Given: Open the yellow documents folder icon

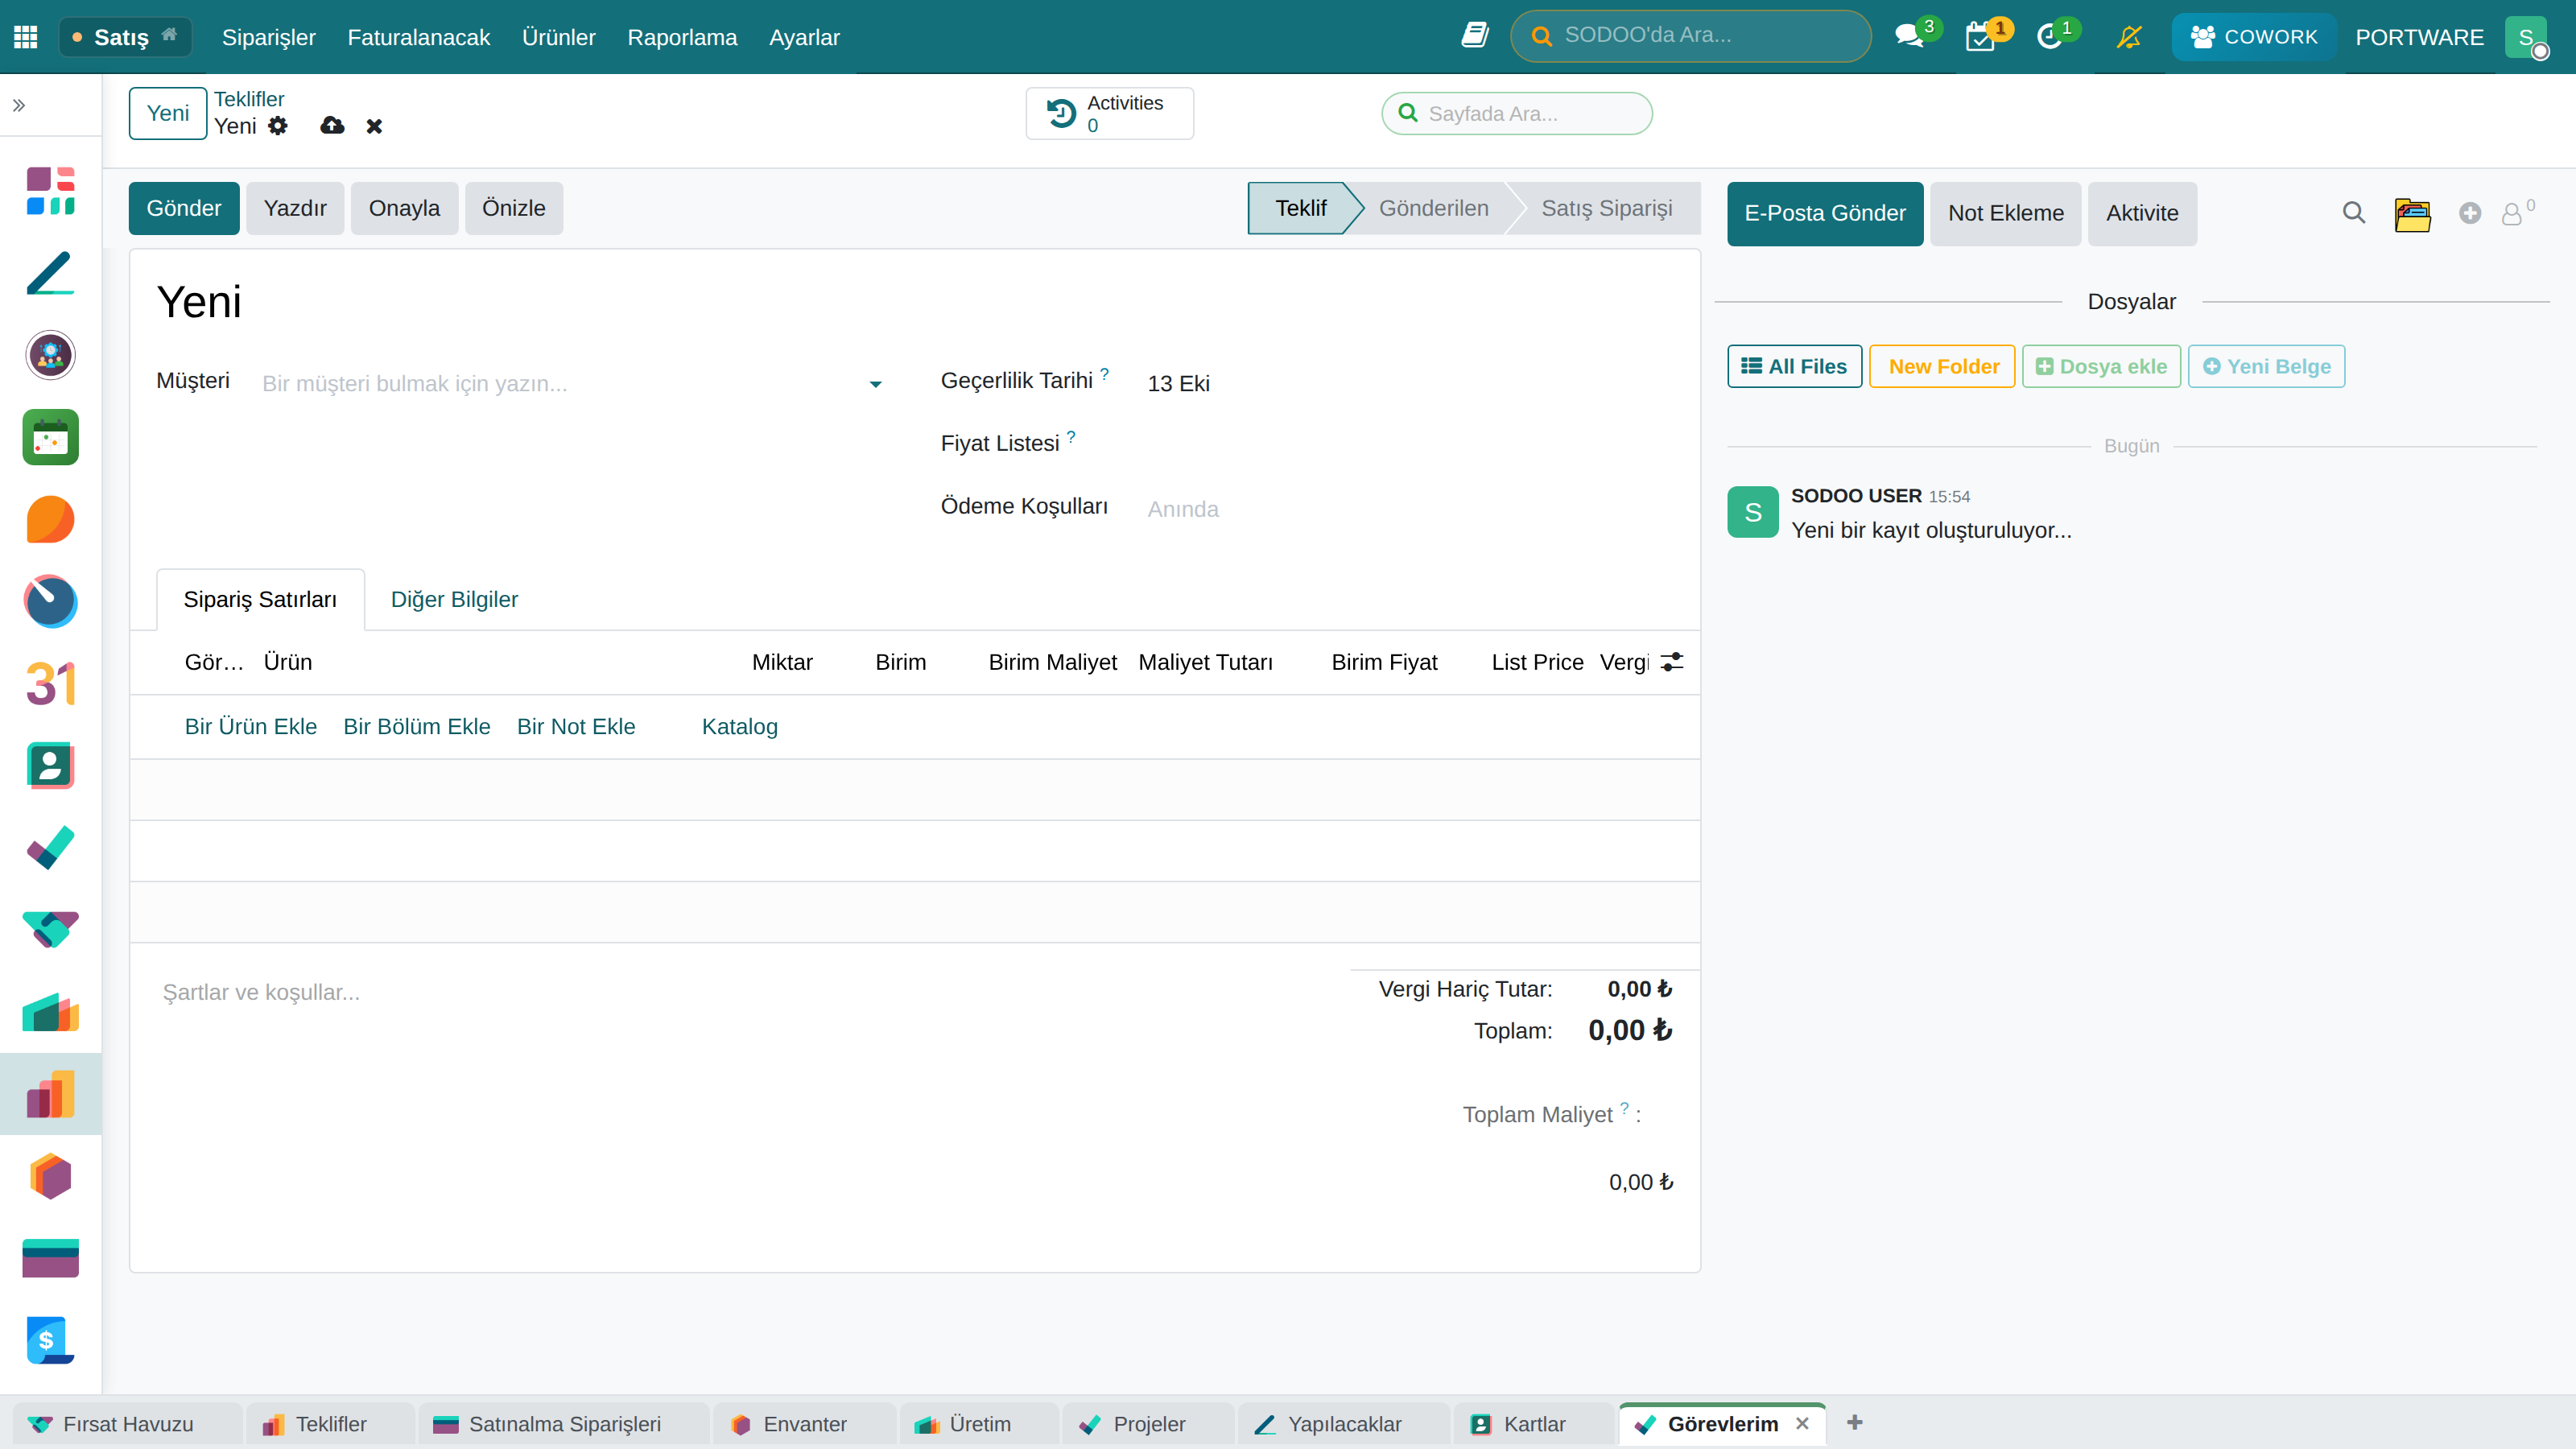Looking at the screenshot, I should 2412,214.
